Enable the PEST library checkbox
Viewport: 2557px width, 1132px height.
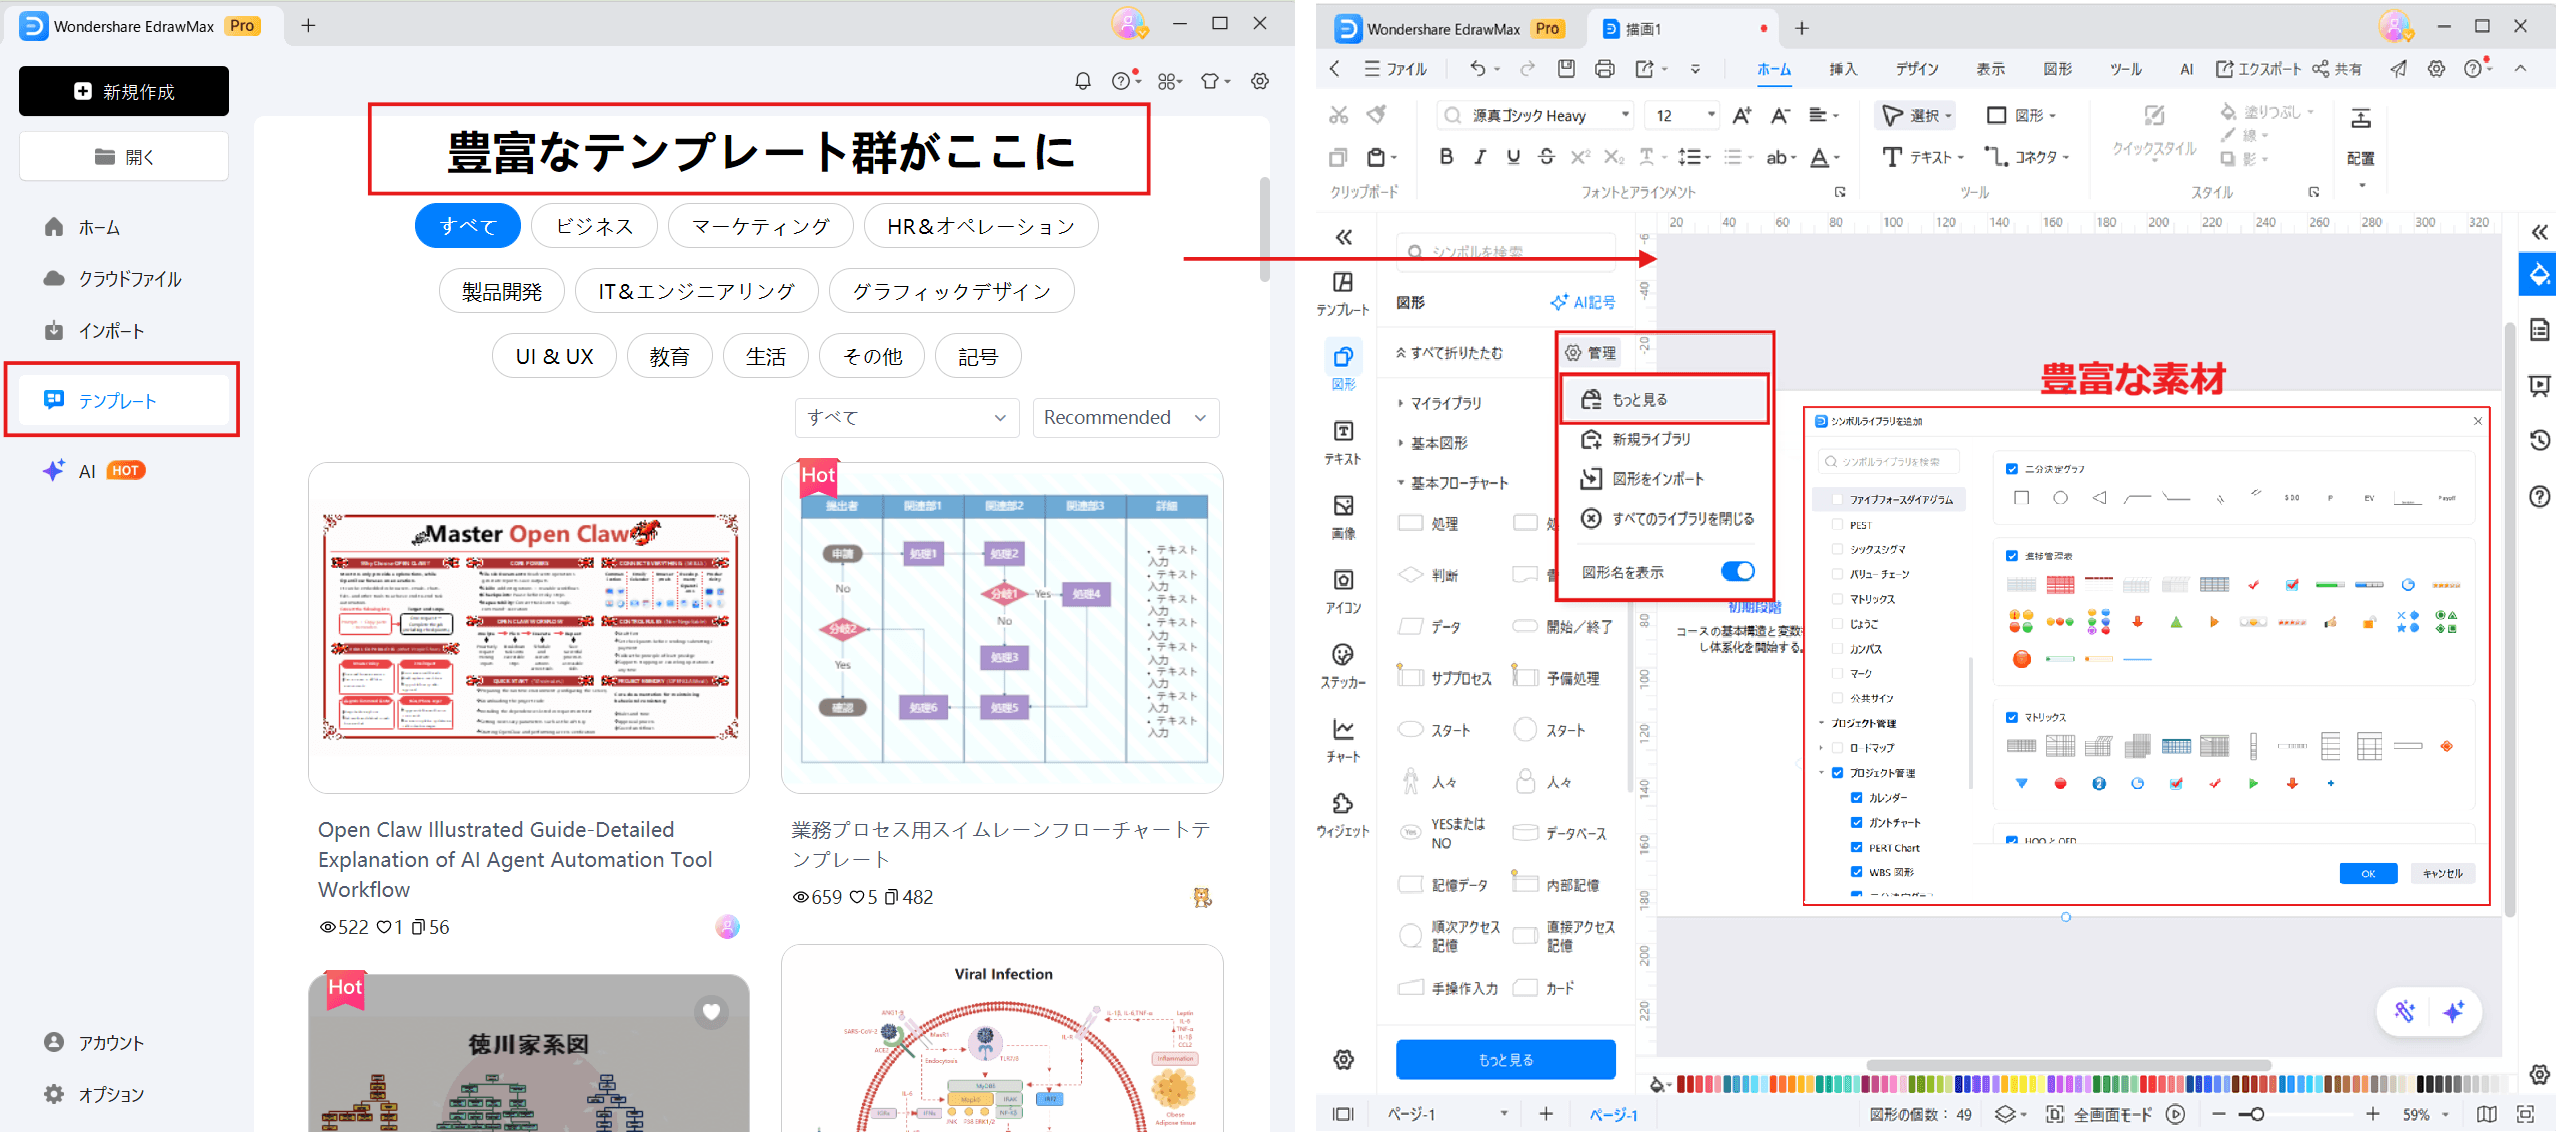(1837, 524)
